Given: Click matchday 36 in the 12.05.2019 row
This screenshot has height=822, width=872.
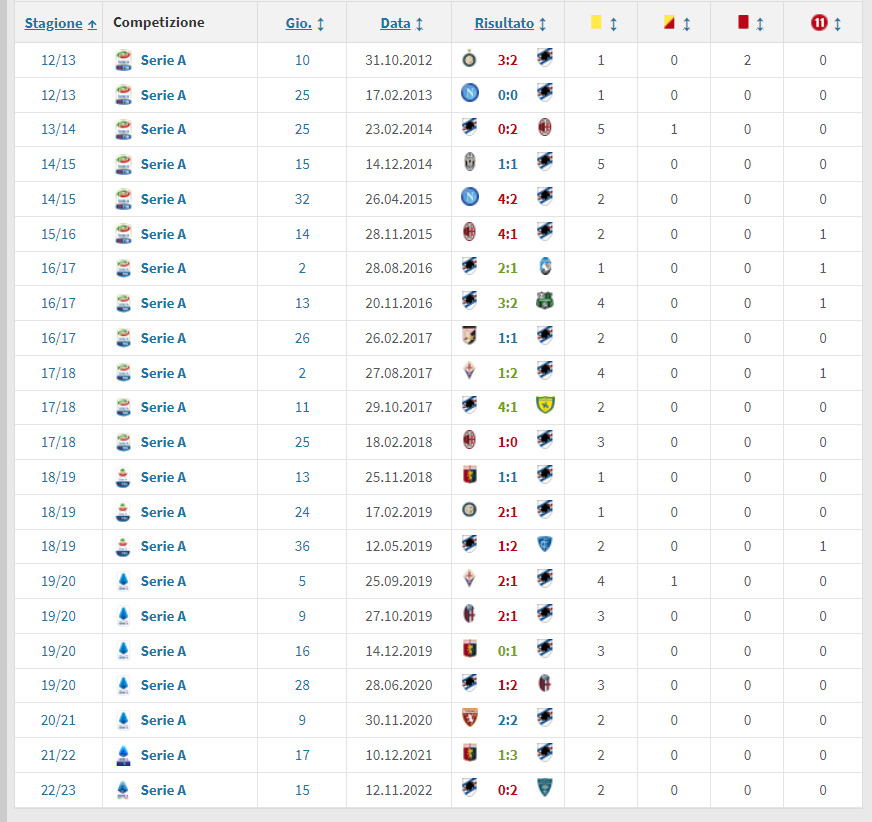Looking at the screenshot, I should point(302,546).
